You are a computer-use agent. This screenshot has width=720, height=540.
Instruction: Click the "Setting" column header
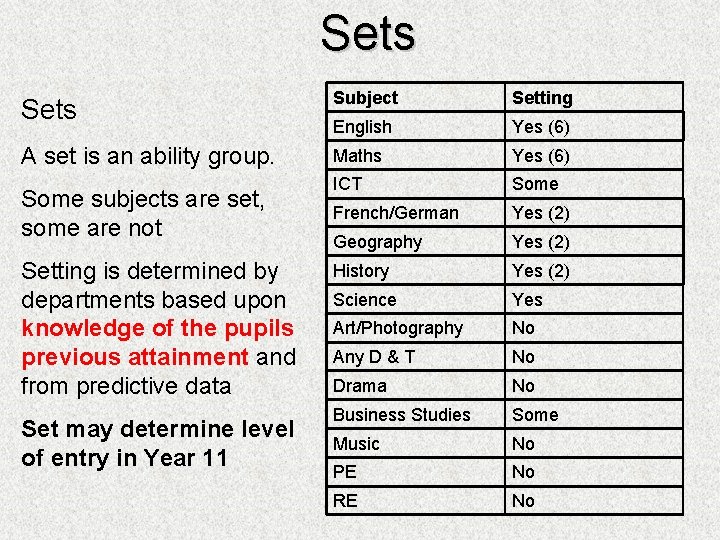pyautogui.click(x=542, y=98)
